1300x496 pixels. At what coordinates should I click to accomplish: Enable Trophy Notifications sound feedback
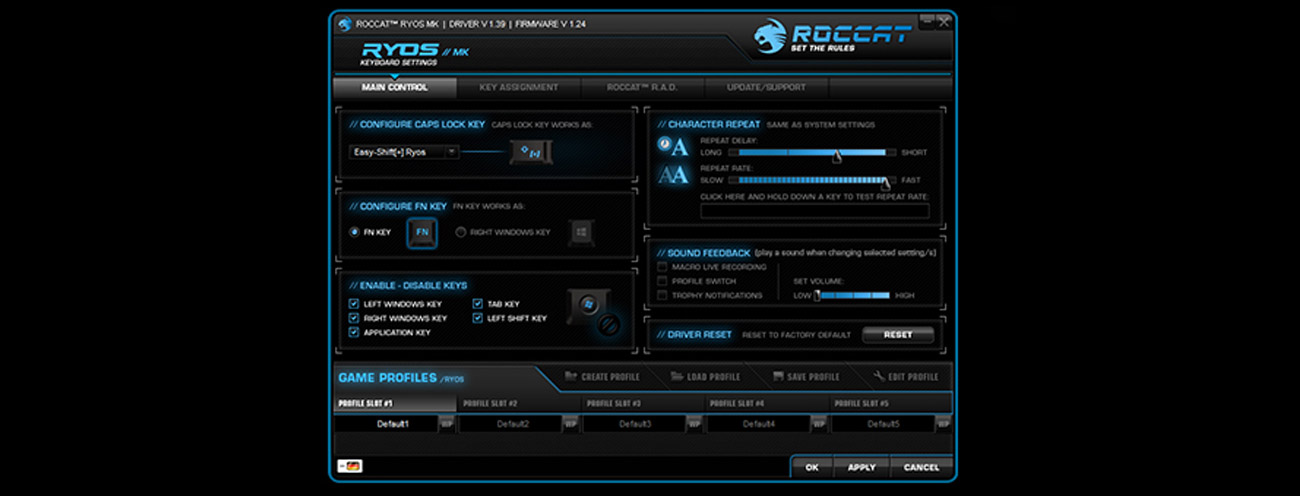(x=662, y=295)
